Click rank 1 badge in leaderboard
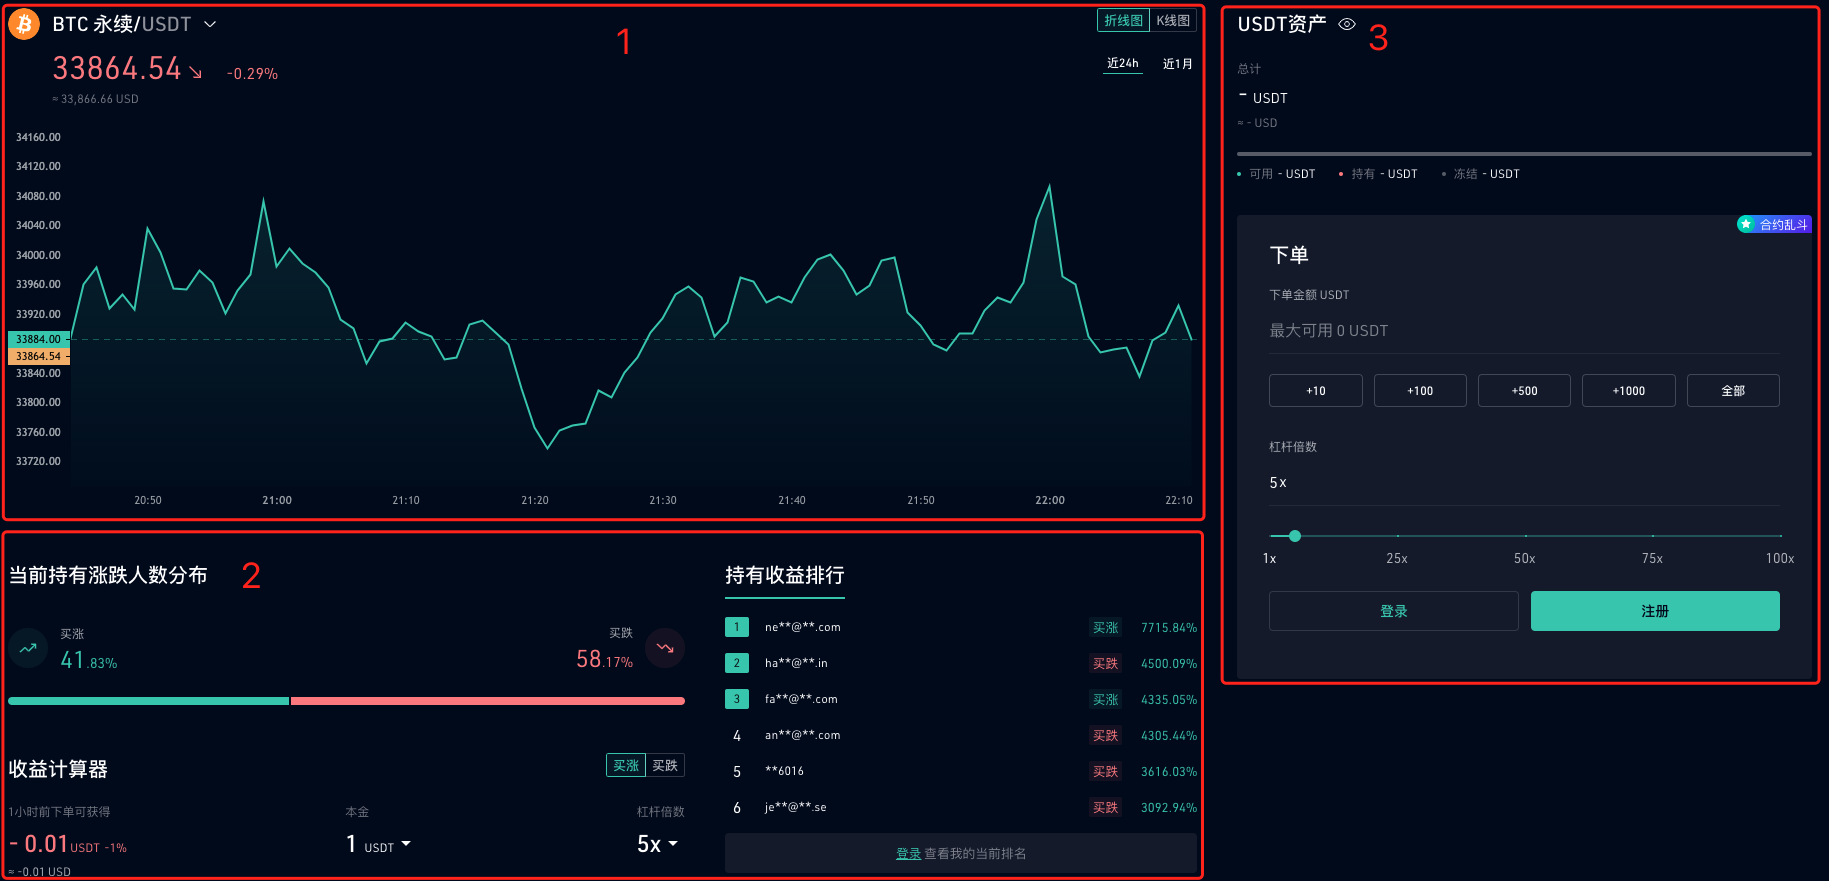The height and width of the screenshot is (881, 1829). point(737,627)
